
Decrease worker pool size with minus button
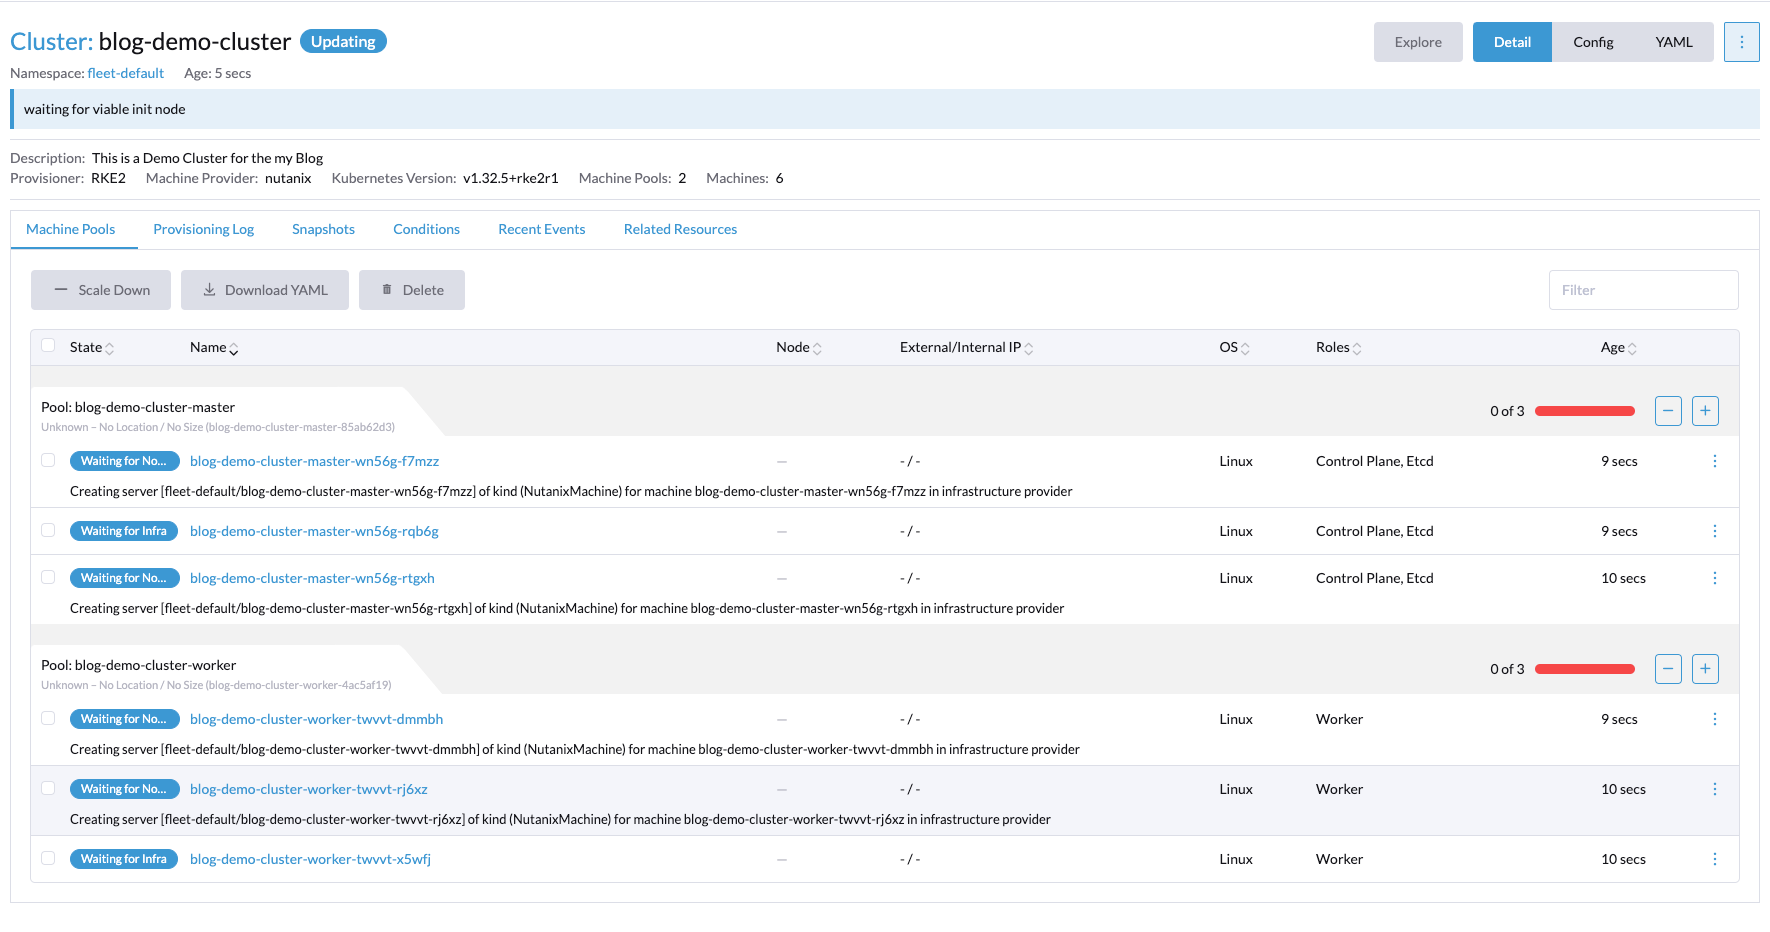1668,669
